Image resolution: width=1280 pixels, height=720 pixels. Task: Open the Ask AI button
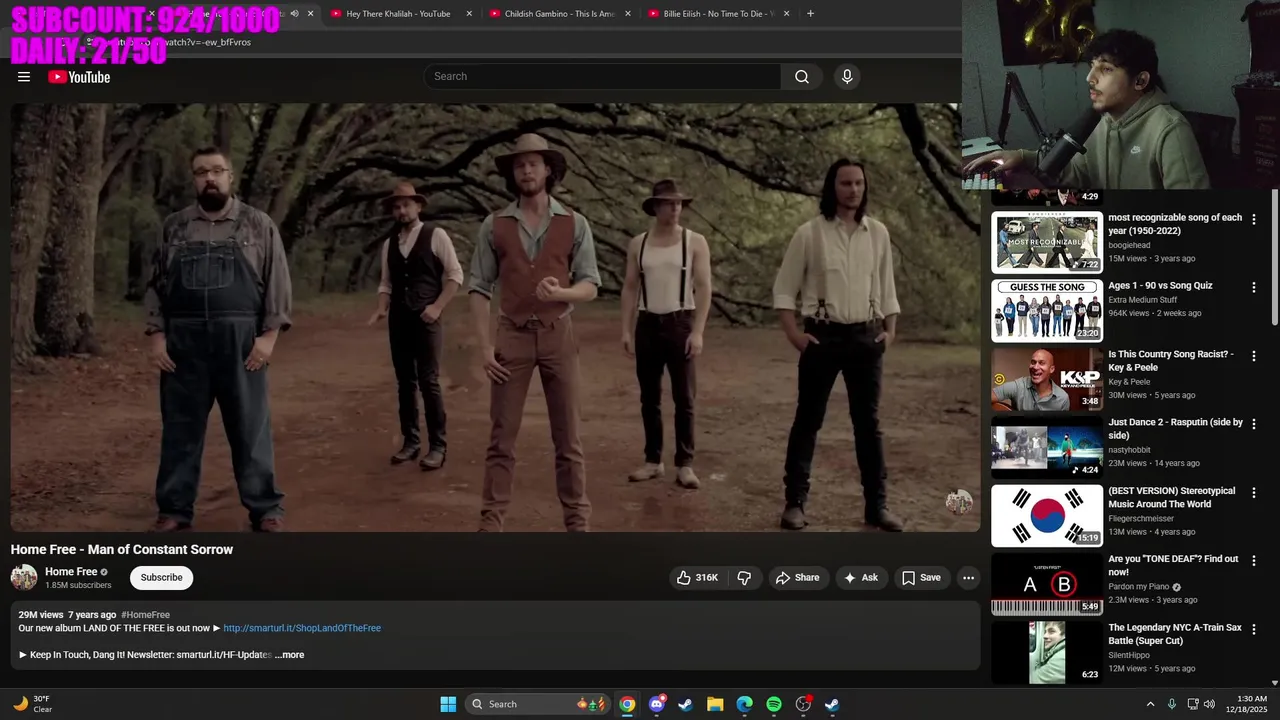point(861,578)
